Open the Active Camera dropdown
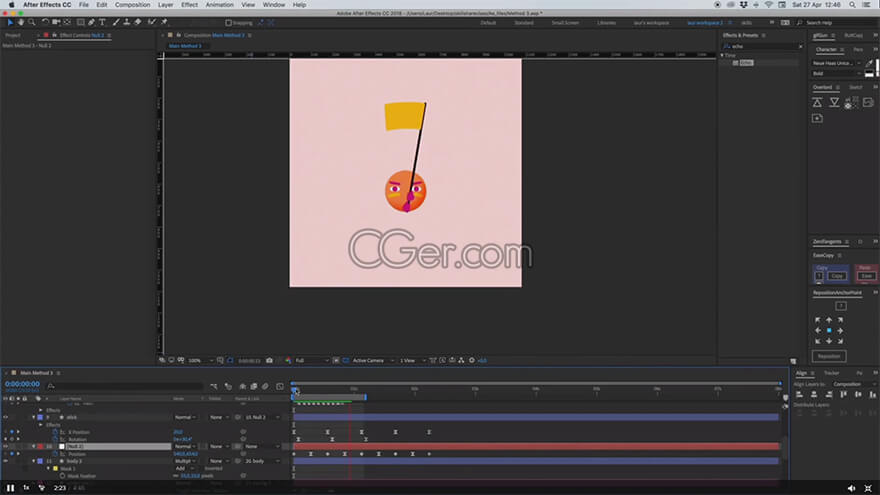 [x=373, y=360]
